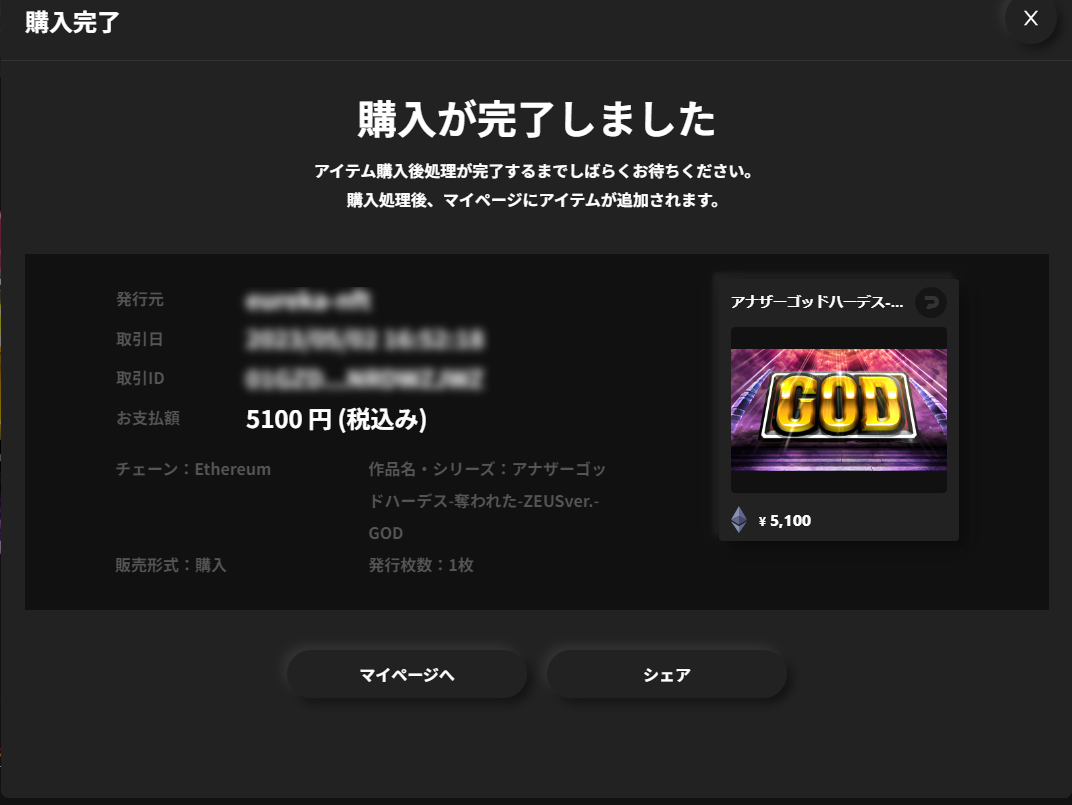Click the ¥5,100 price on the card
Screen dimensions: 1072x805
pos(785,521)
